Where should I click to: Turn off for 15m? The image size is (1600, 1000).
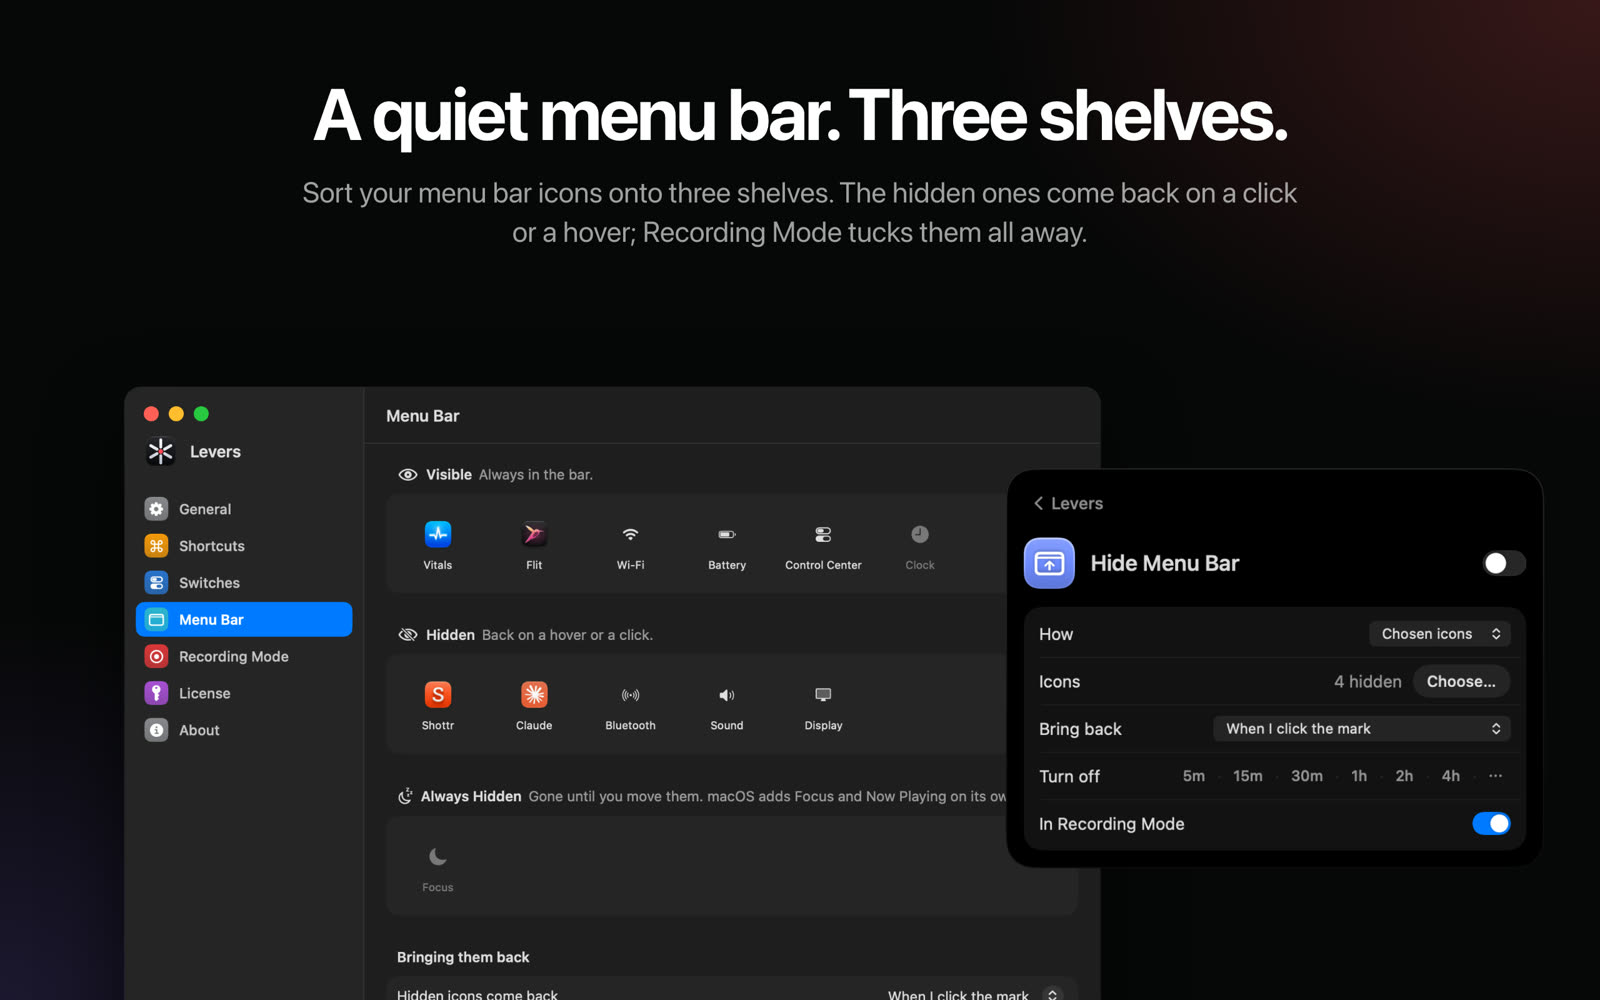point(1248,776)
